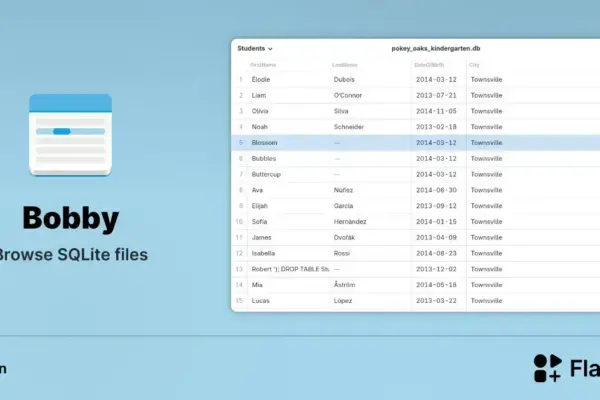Select the cell 'James'
This screenshot has width=600, height=400.
click(261, 237)
